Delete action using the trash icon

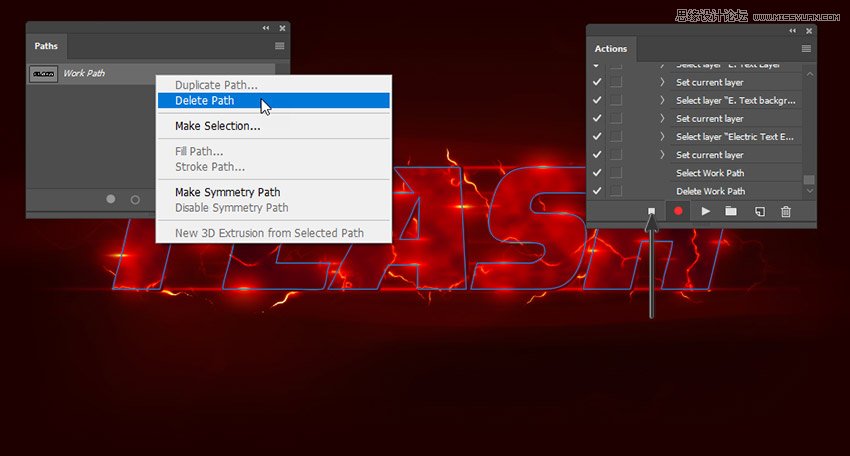(786, 211)
